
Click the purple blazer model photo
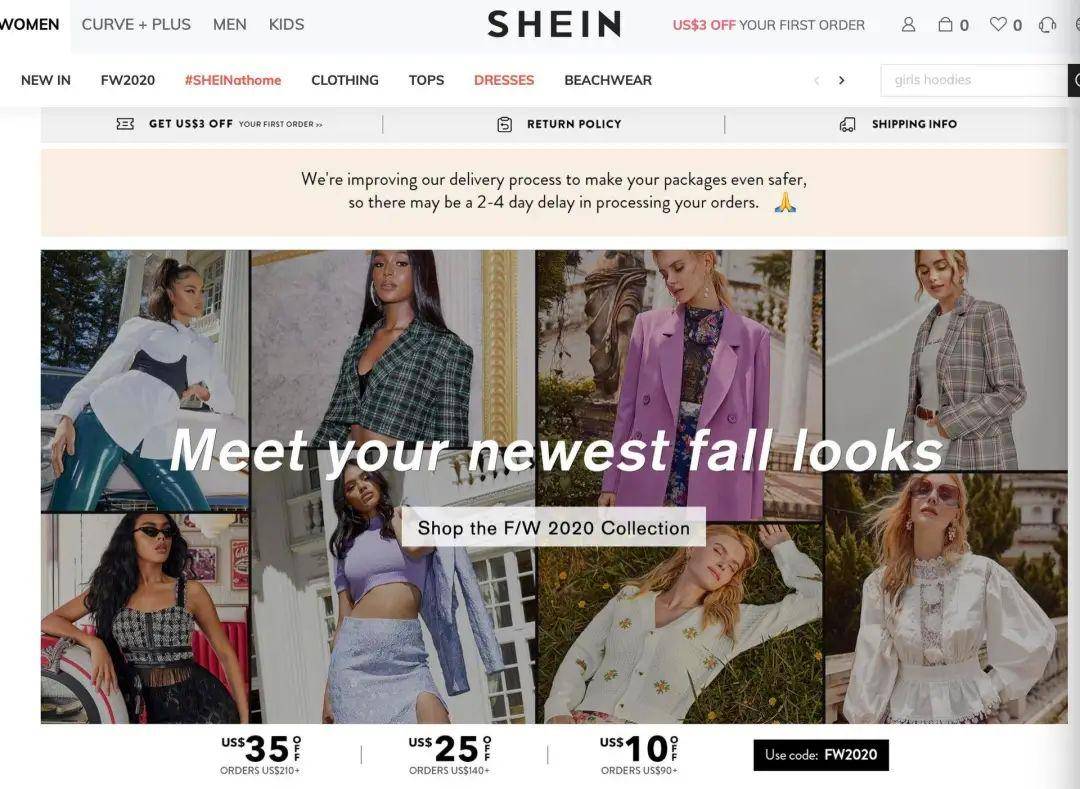click(680, 386)
